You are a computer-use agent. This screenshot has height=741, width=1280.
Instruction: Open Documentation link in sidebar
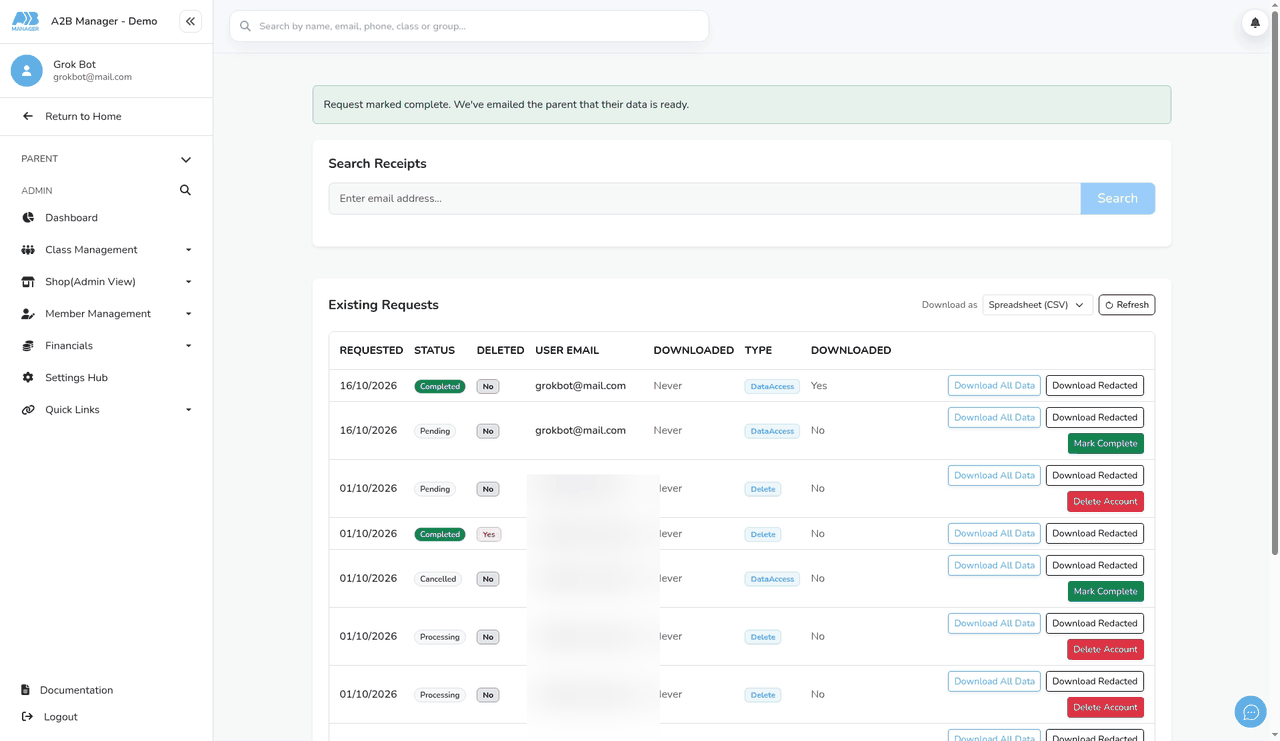tap(76, 690)
